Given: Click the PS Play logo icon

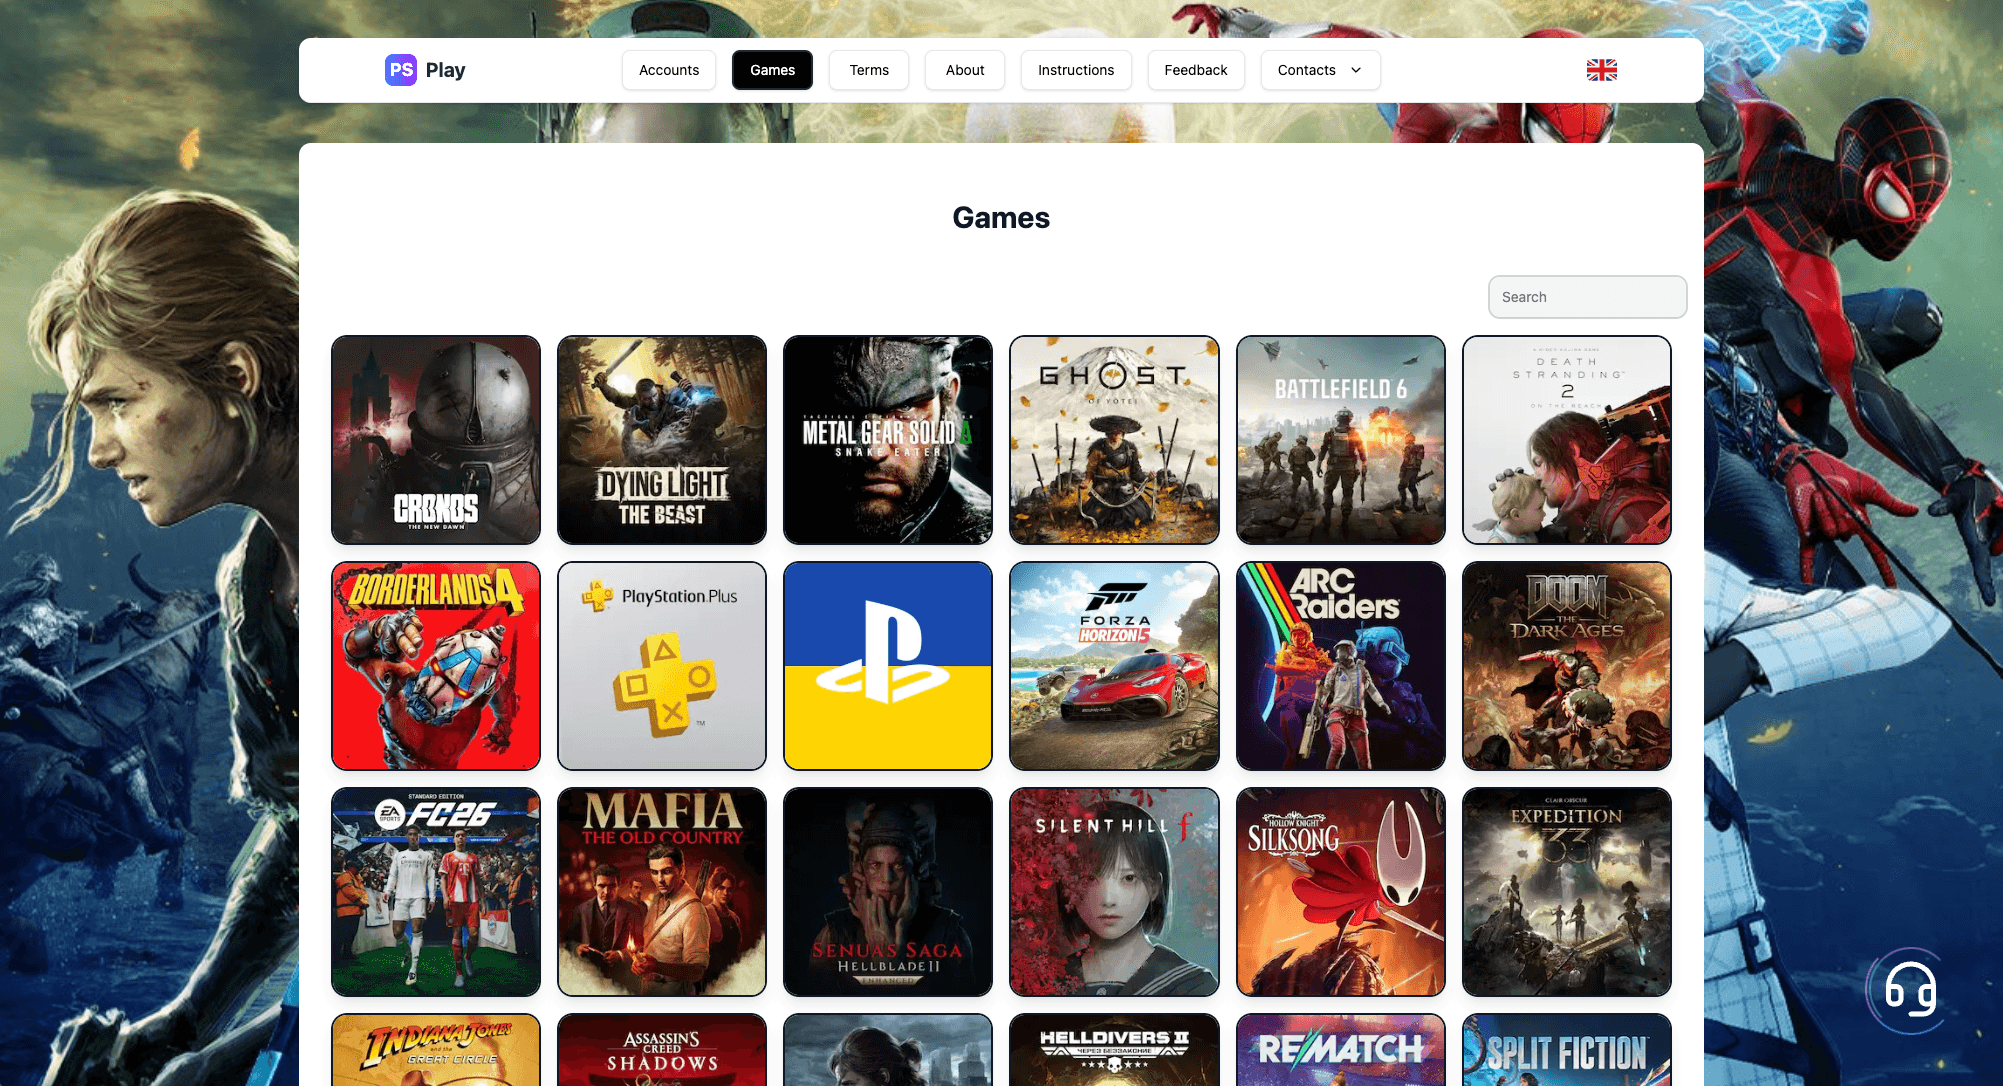Looking at the screenshot, I should [x=401, y=70].
